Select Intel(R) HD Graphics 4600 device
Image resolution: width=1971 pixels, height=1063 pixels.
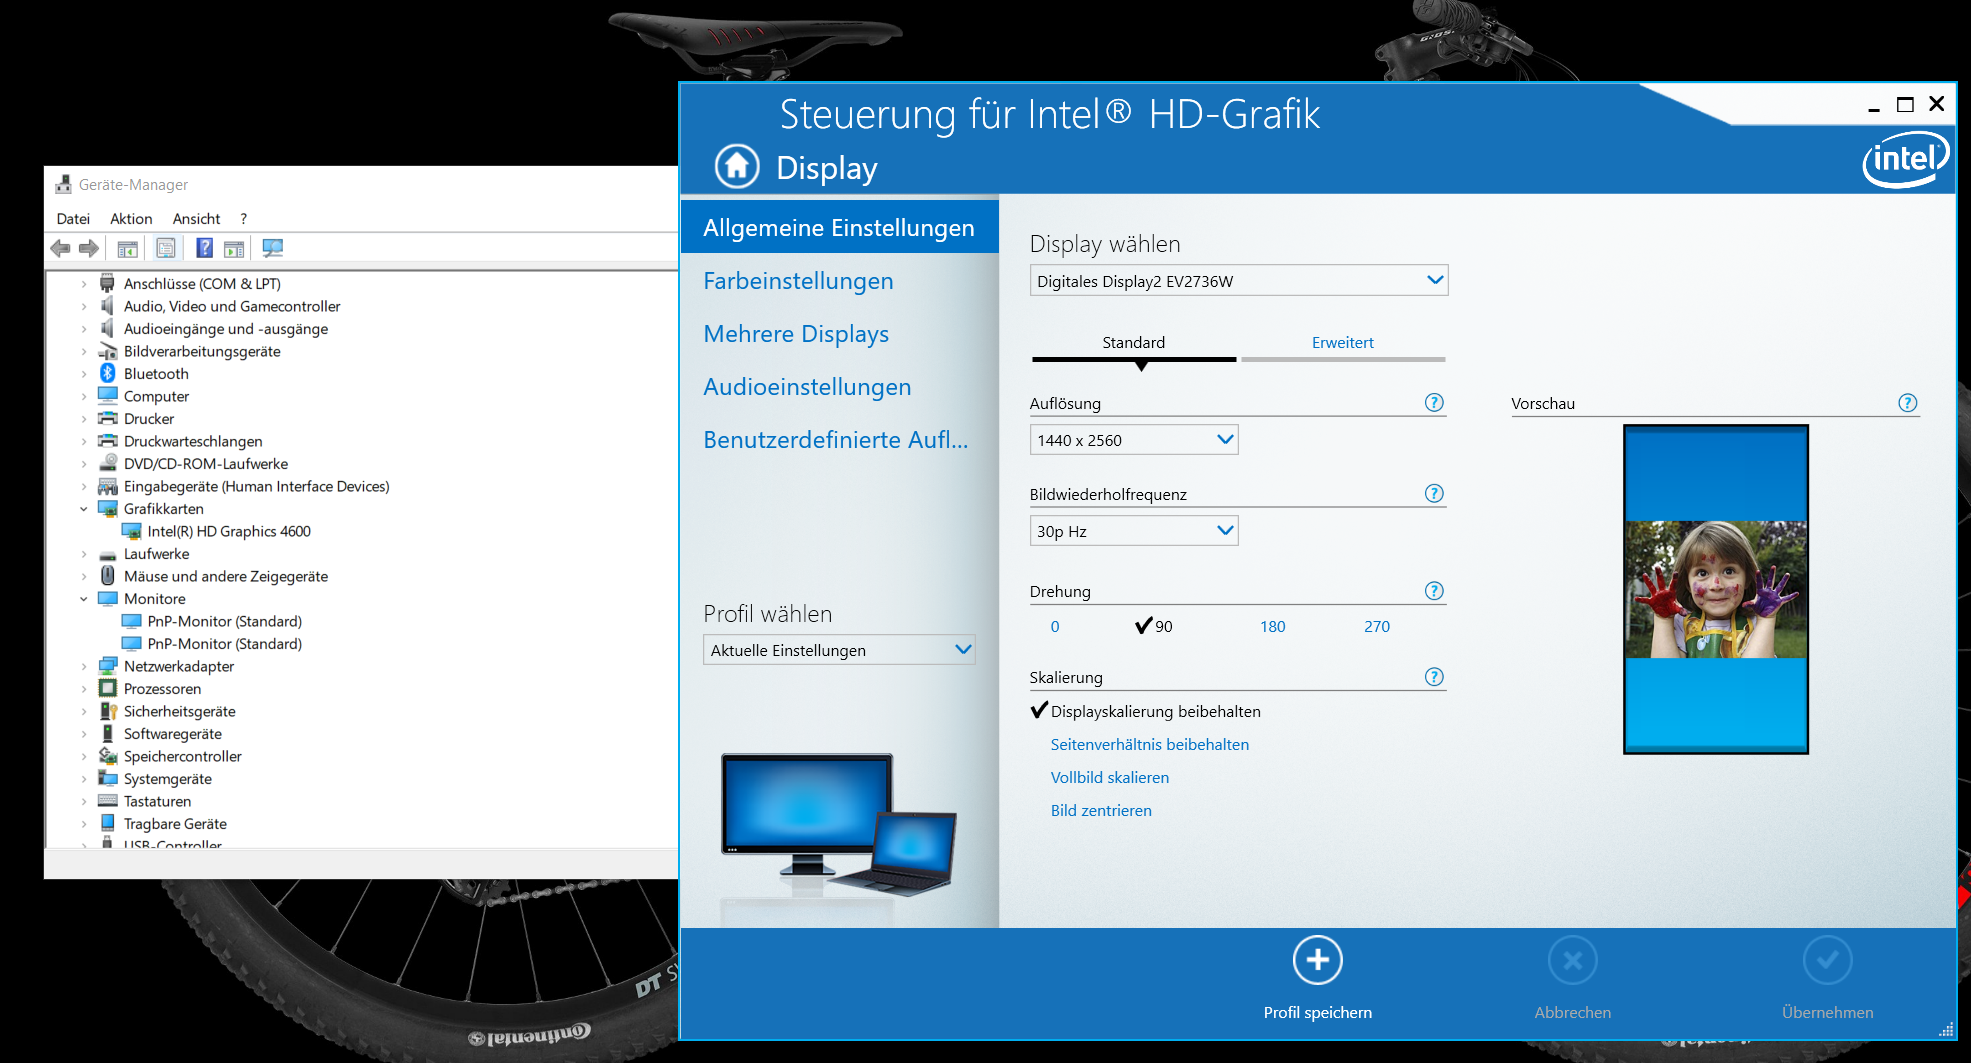click(229, 531)
